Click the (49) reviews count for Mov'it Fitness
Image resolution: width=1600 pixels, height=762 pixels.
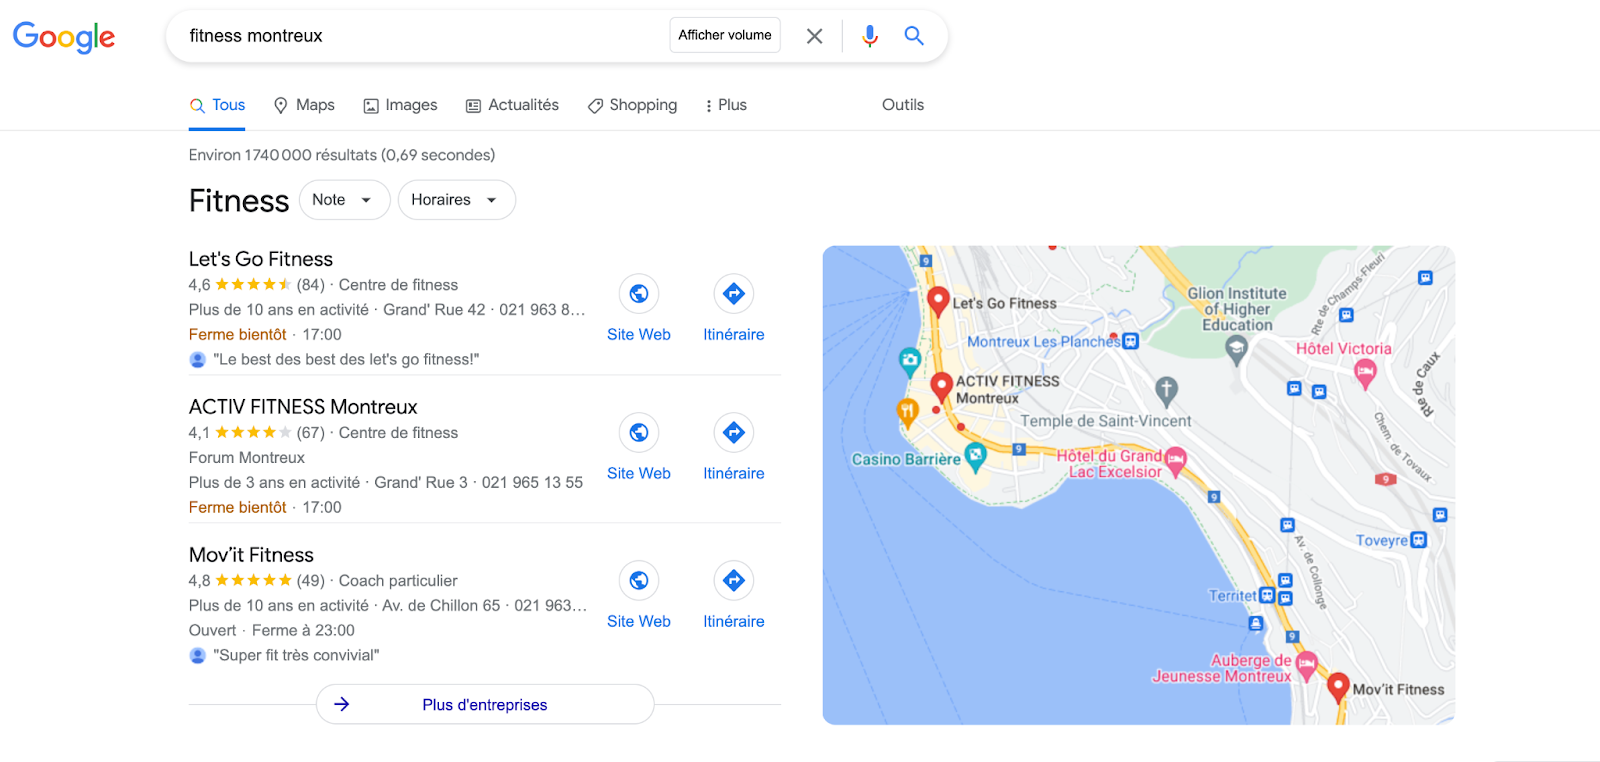pos(311,581)
